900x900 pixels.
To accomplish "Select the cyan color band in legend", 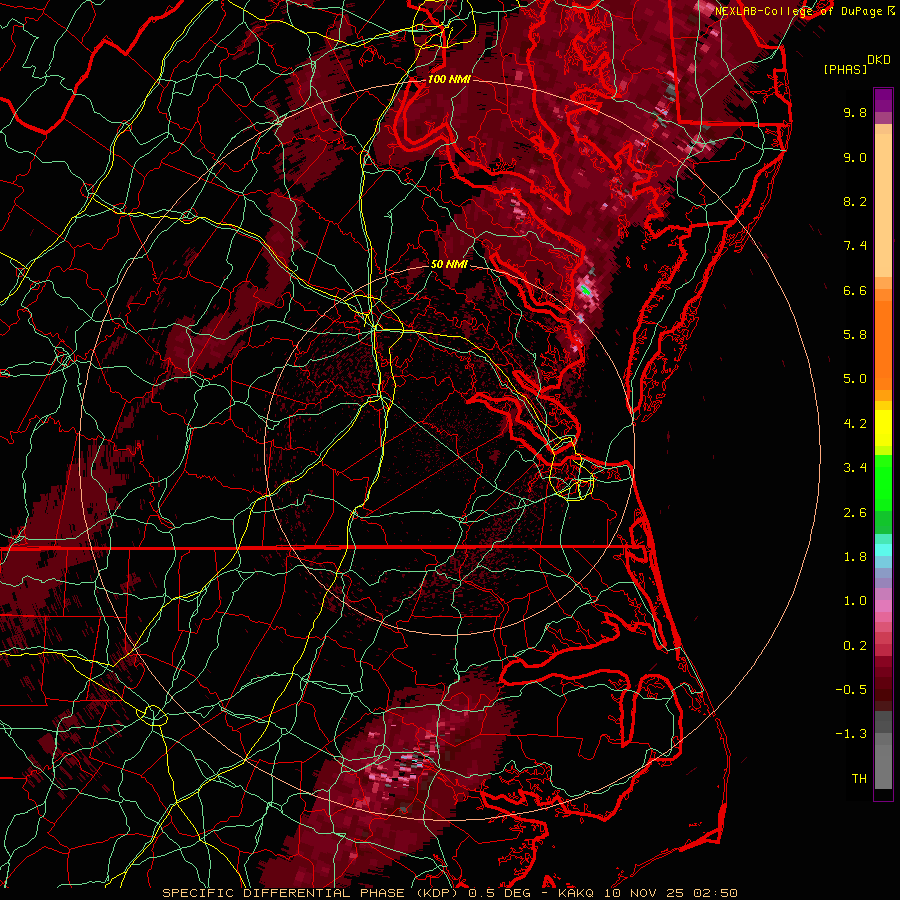I will point(883,550).
